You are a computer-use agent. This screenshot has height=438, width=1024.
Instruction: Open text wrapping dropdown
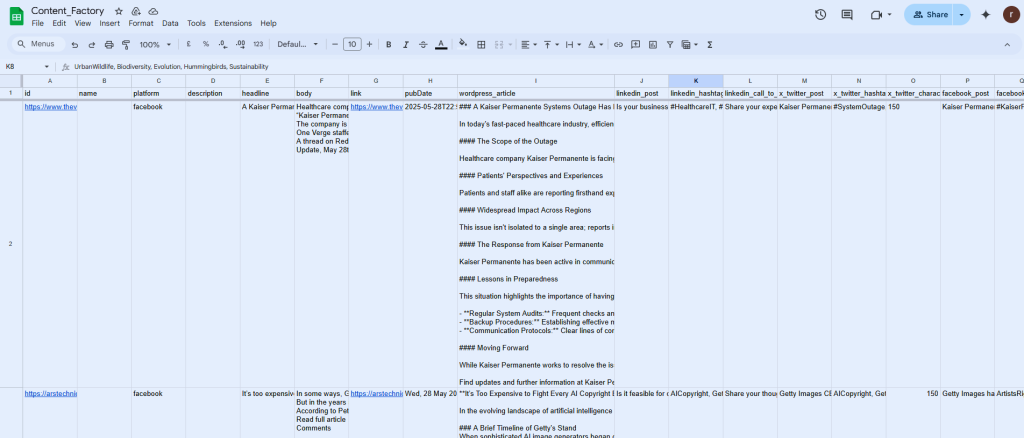(573, 44)
